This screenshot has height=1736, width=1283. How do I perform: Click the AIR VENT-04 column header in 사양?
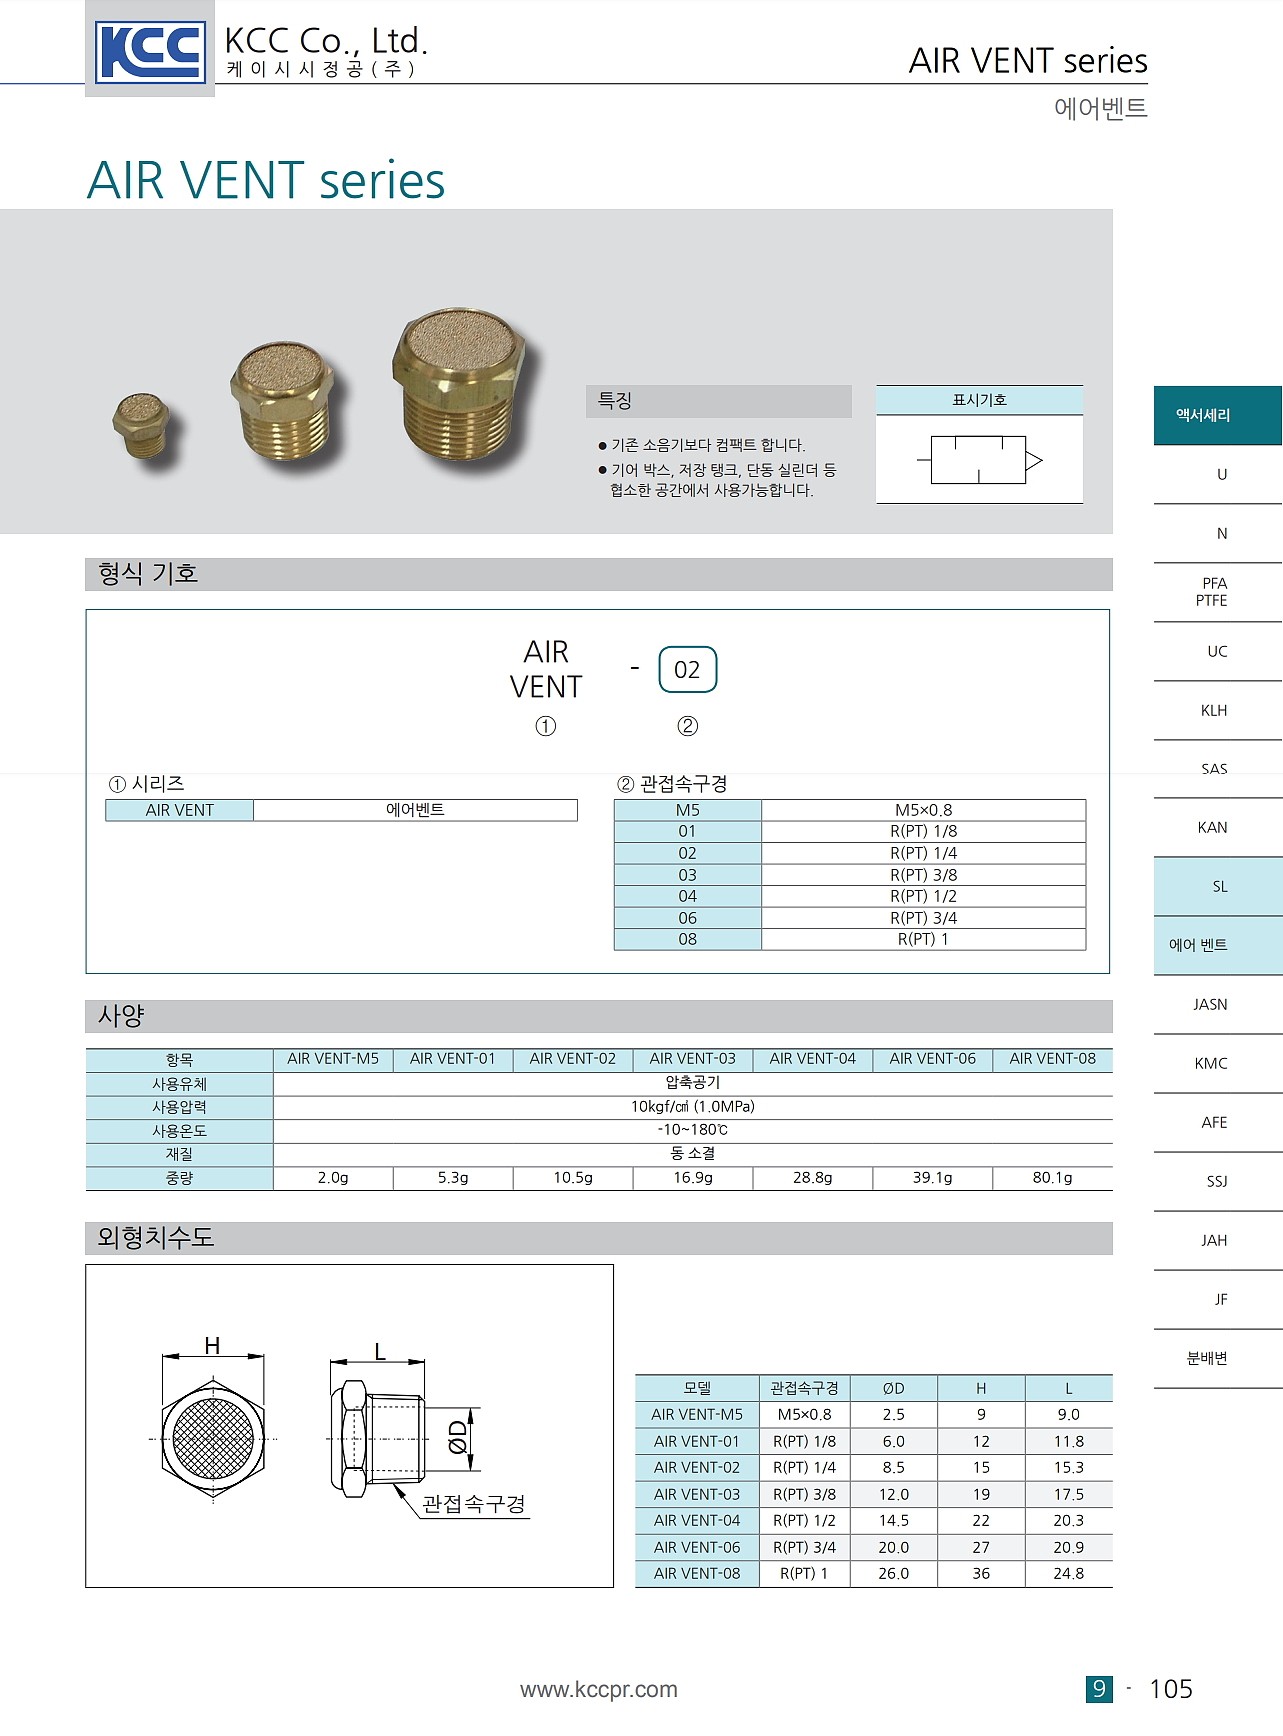point(813,1059)
